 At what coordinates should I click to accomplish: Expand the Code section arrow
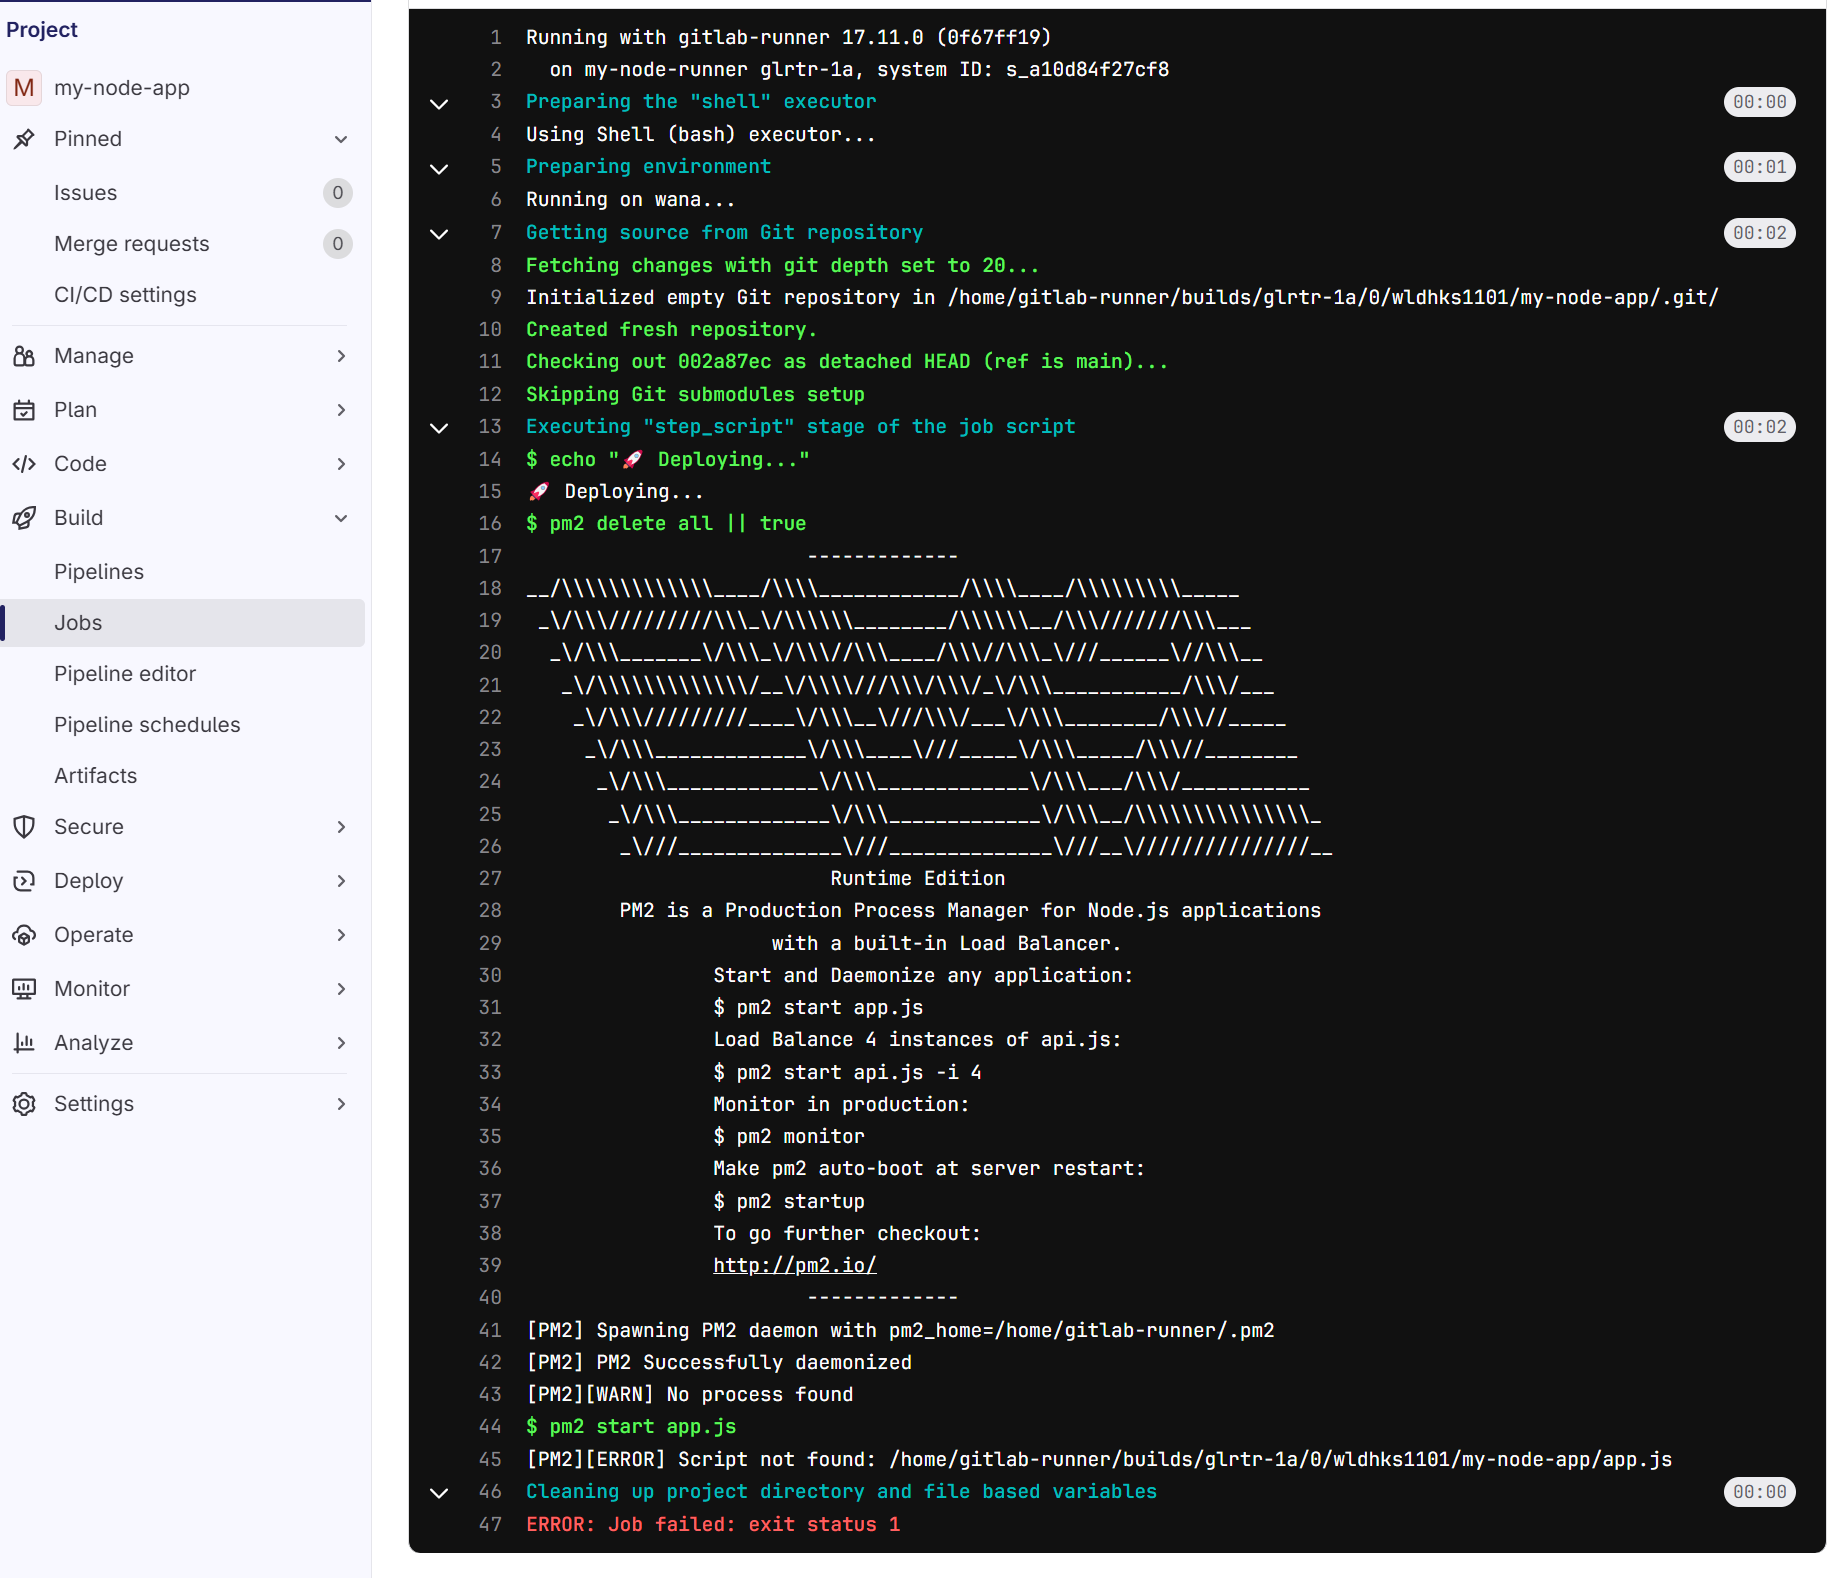point(341,464)
